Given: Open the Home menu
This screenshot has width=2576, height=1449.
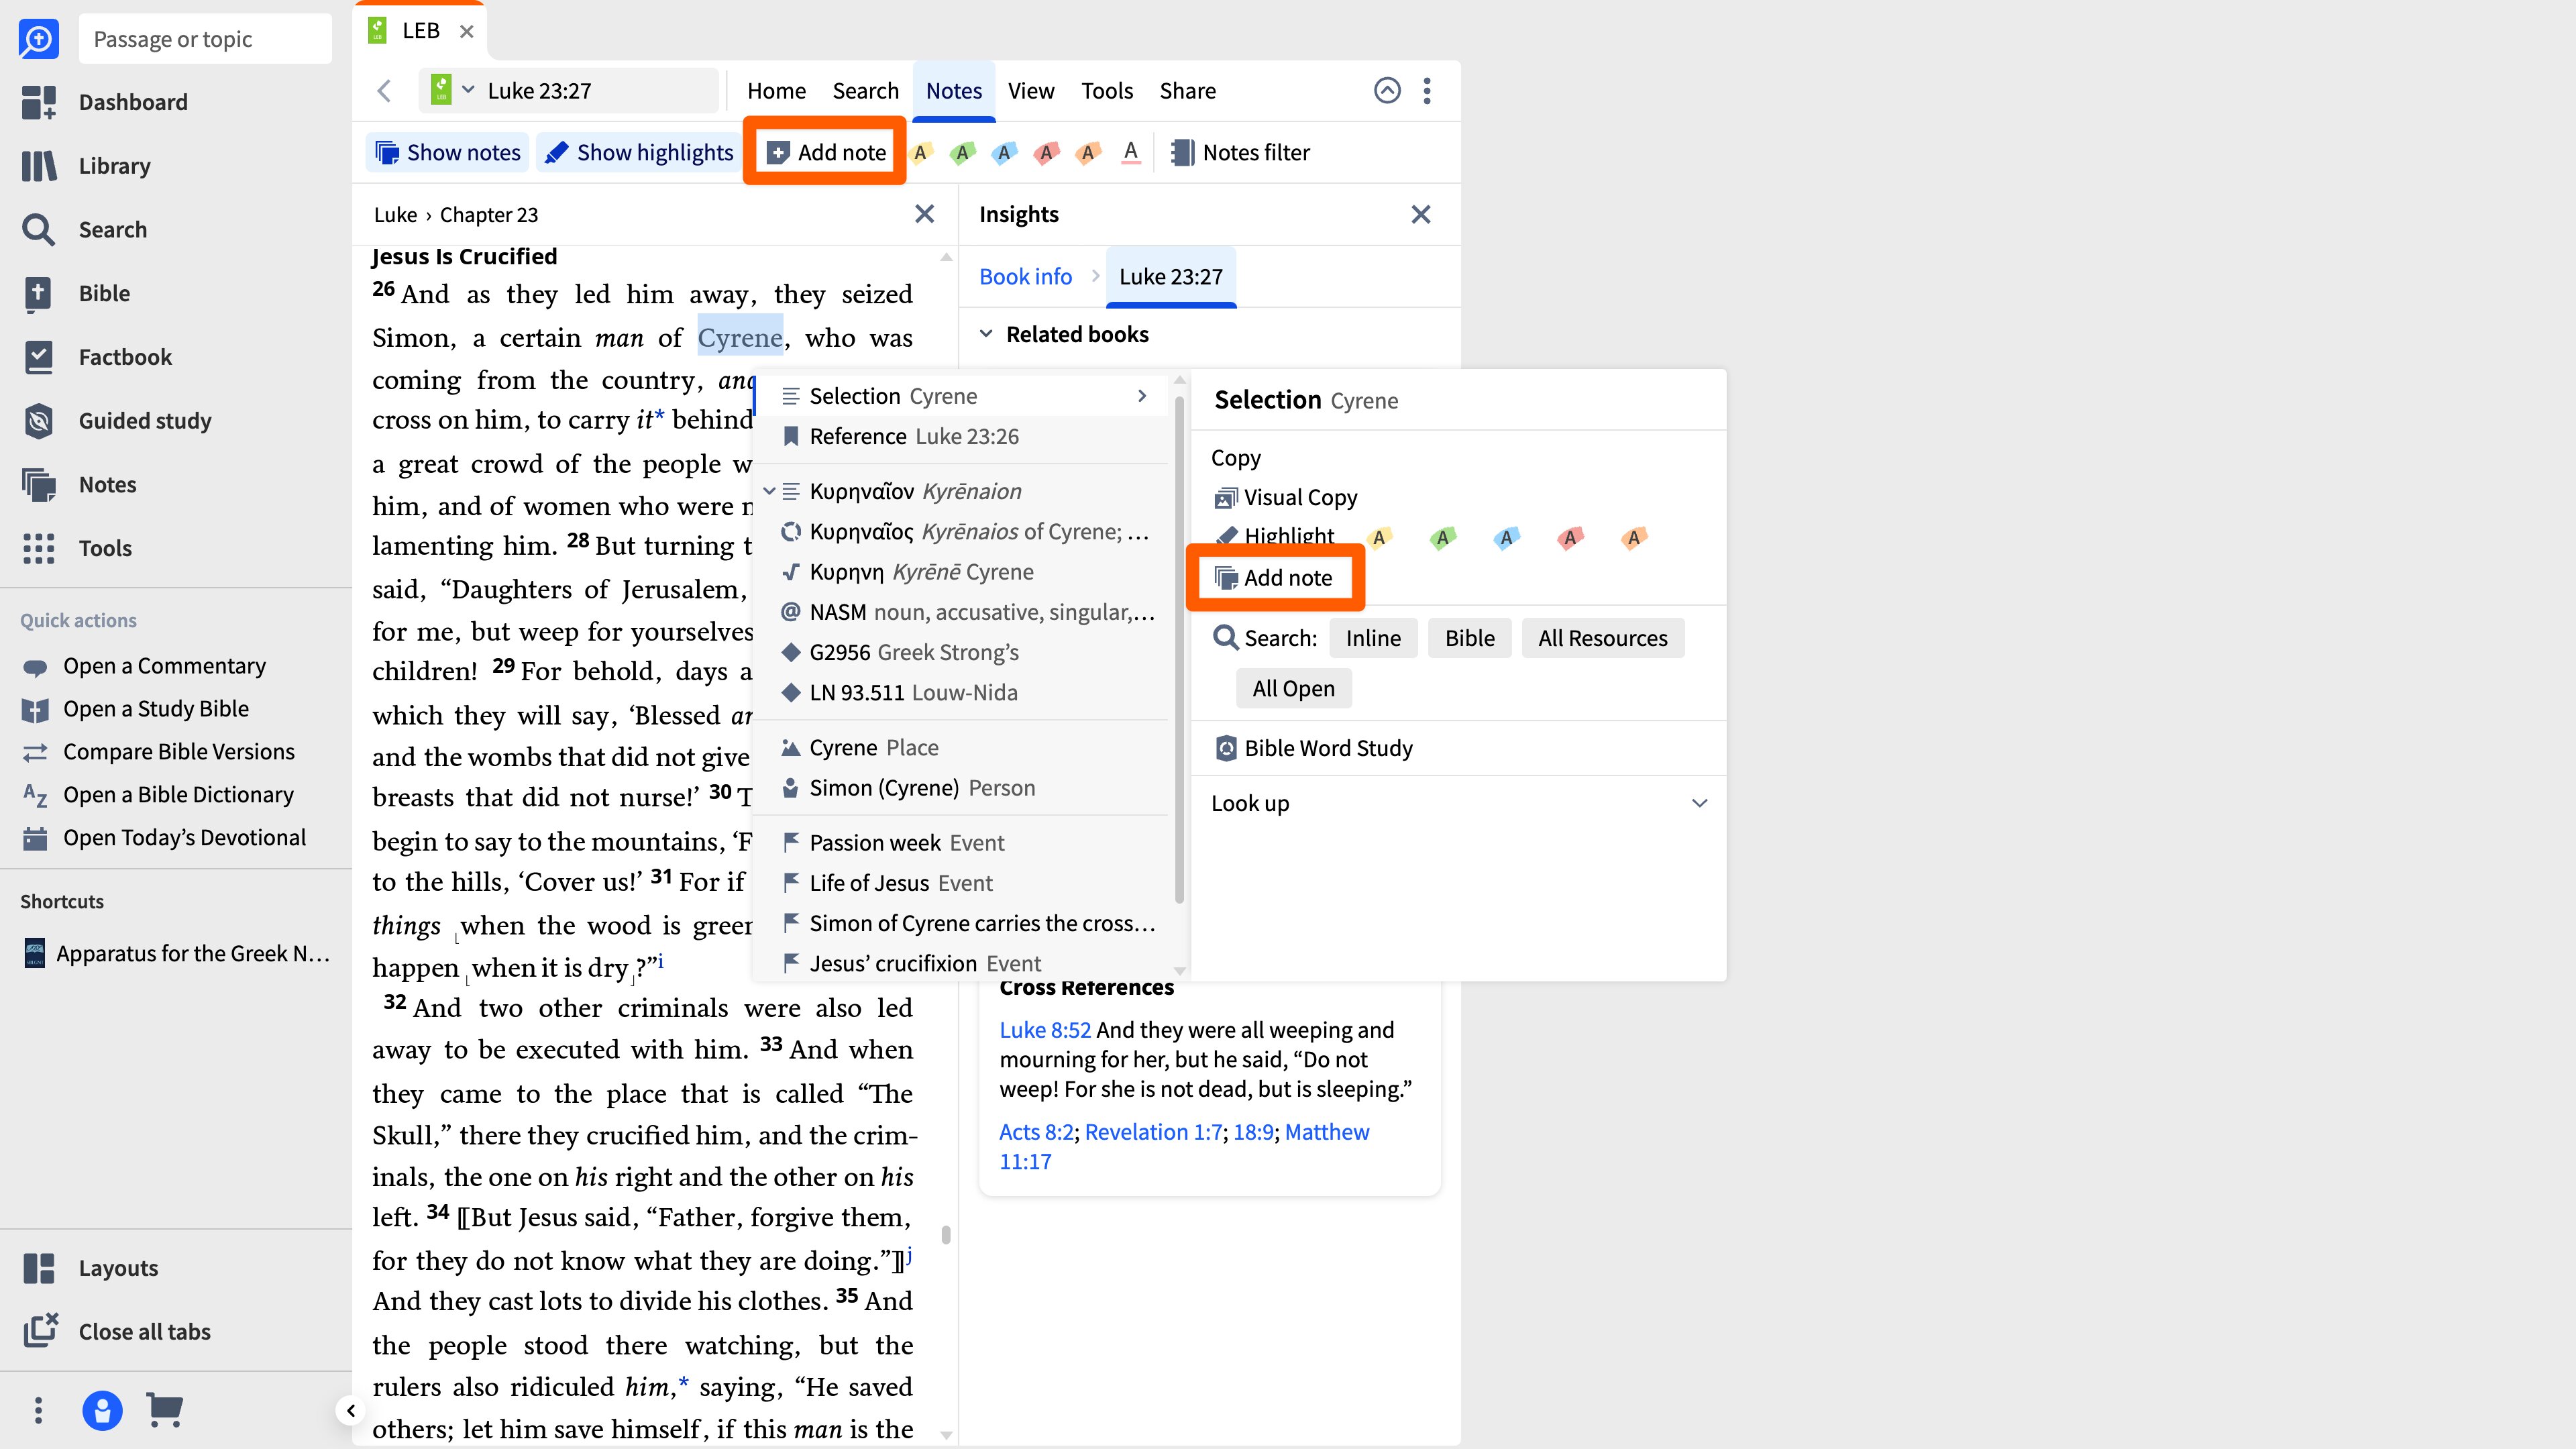Looking at the screenshot, I should point(776,91).
